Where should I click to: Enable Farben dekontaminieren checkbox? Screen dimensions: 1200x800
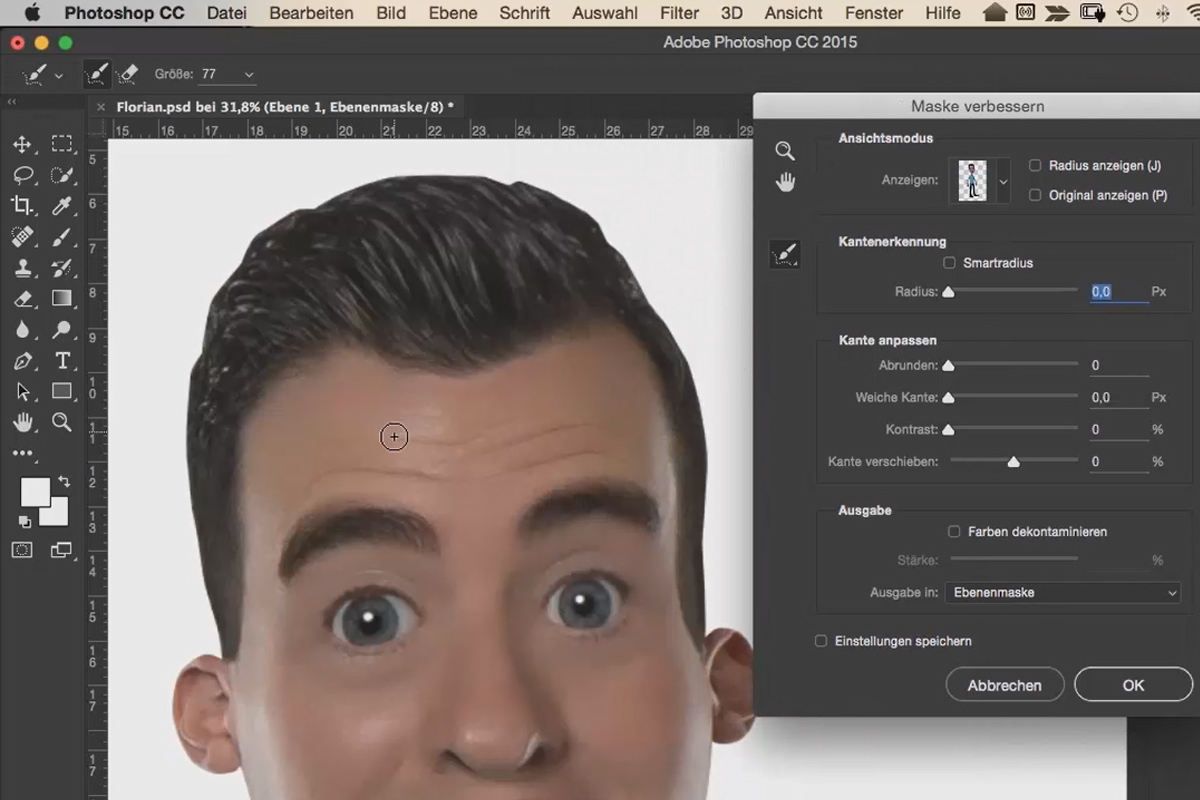pyautogui.click(x=954, y=532)
